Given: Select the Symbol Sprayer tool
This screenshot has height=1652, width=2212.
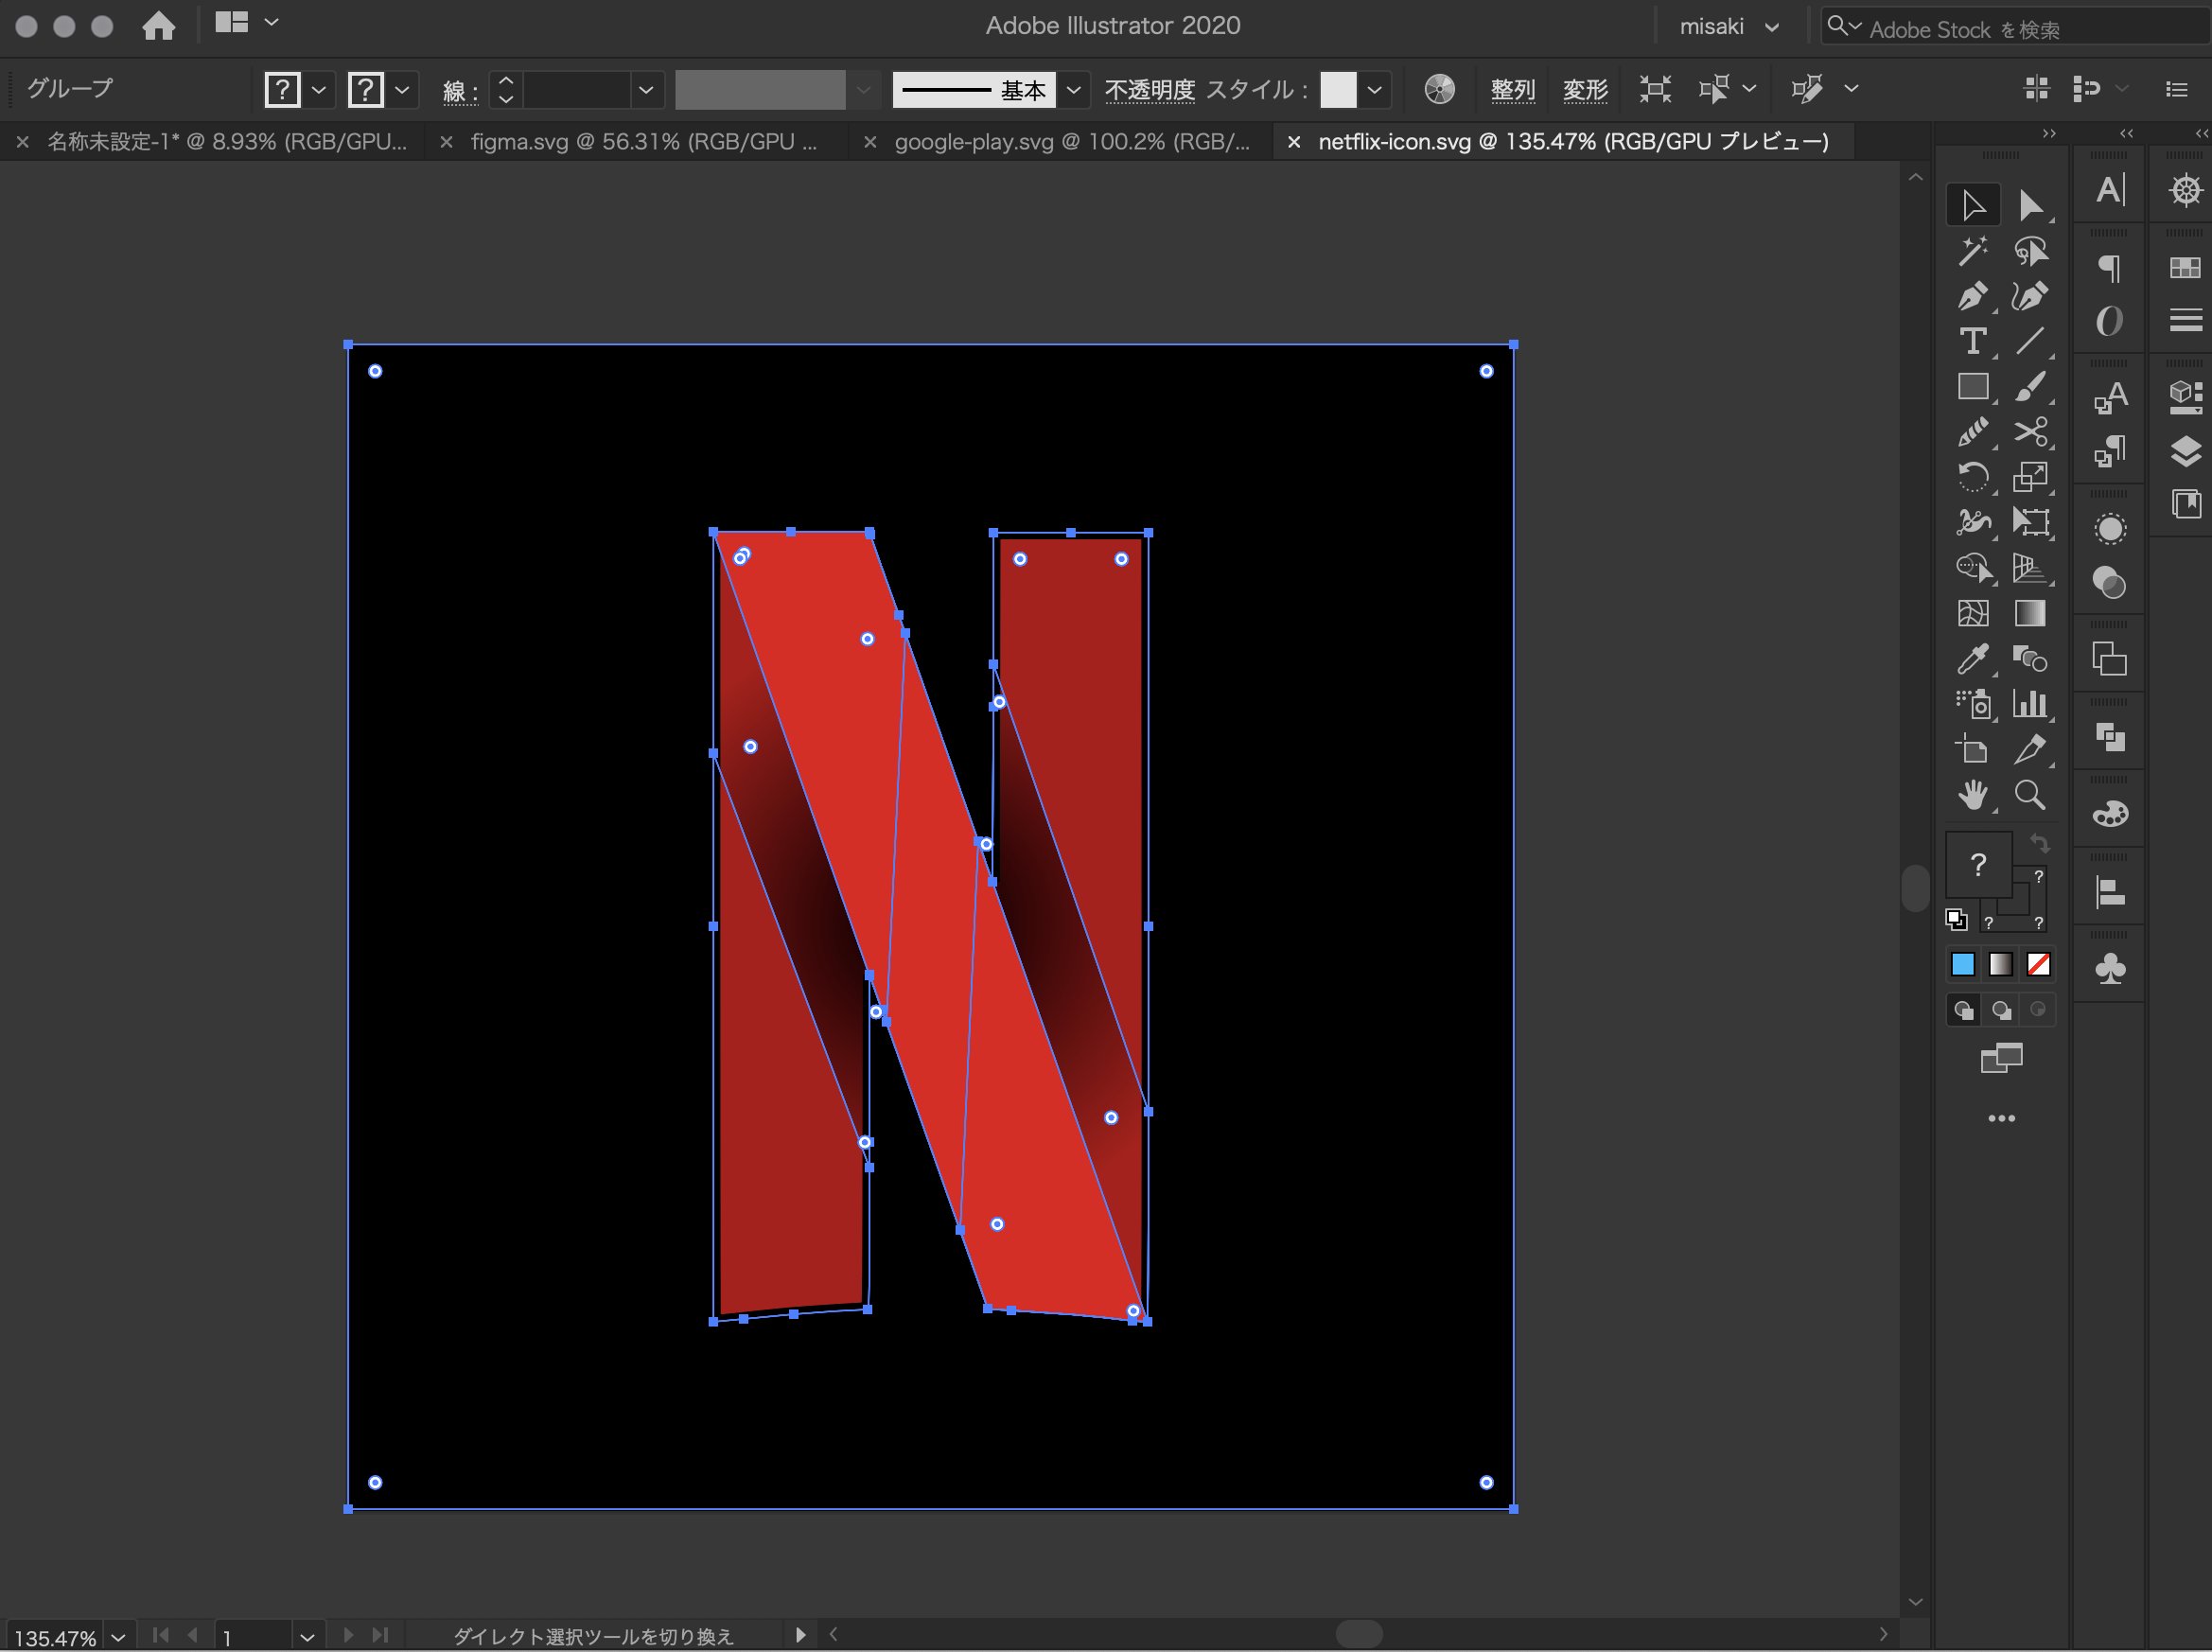Looking at the screenshot, I should [1972, 704].
